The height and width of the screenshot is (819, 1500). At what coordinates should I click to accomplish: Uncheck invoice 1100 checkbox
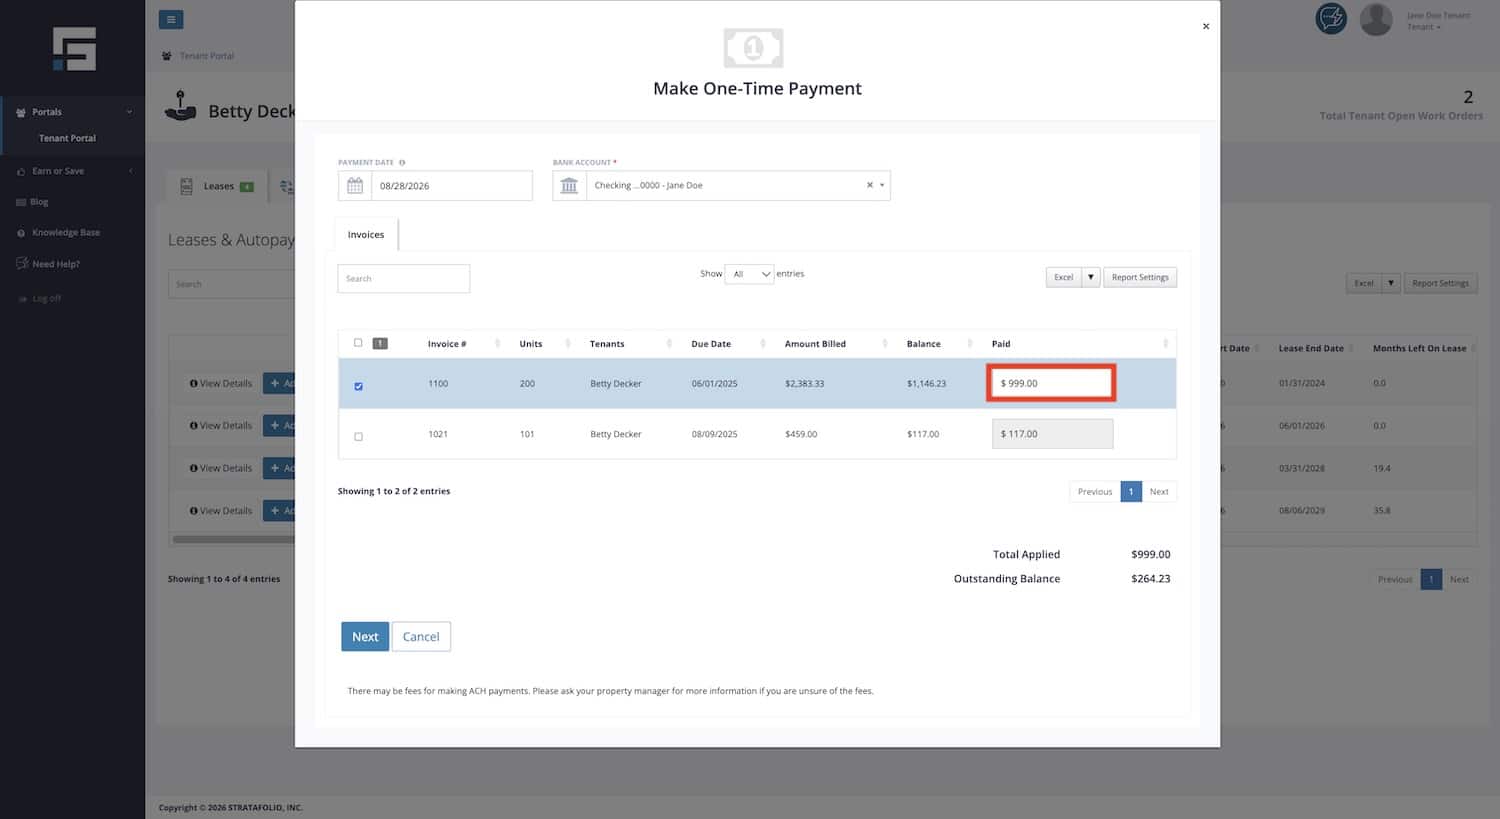click(x=358, y=386)
